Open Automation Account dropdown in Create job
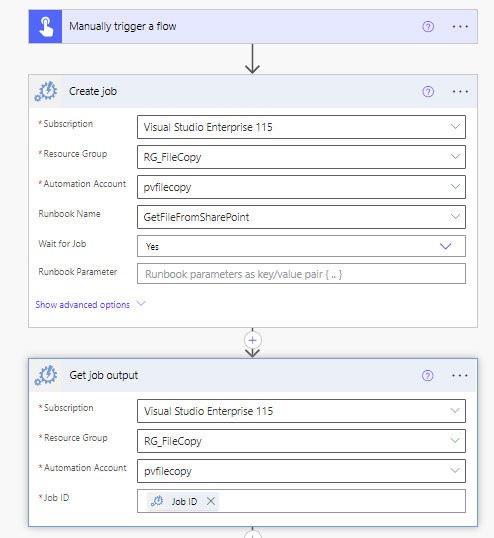 pos(301,187)
